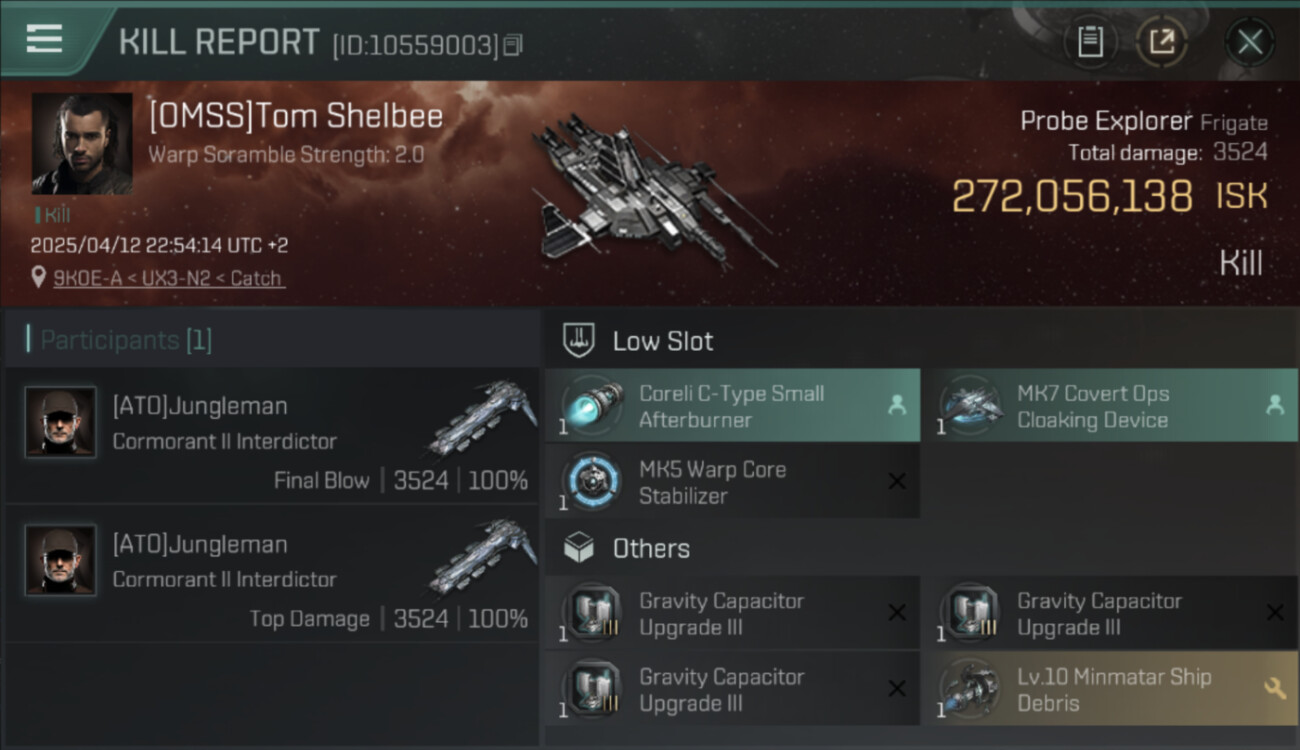
Task: Tap the person icon on Coreli Afterburner
Action: click(x=896, y=406)
